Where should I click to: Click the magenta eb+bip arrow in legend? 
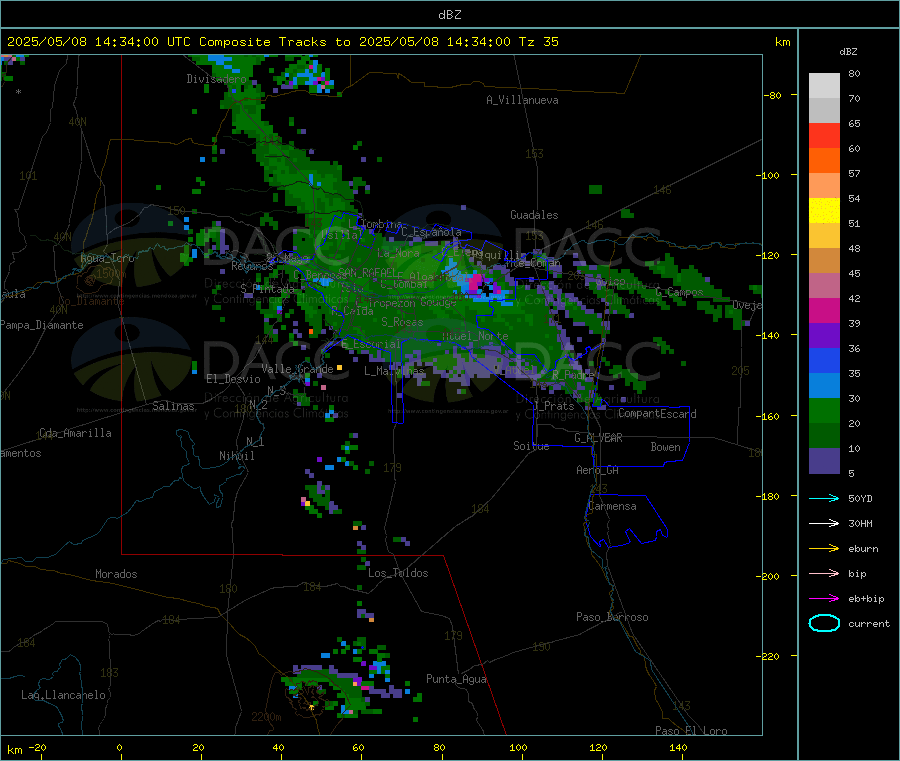(824, 598)
